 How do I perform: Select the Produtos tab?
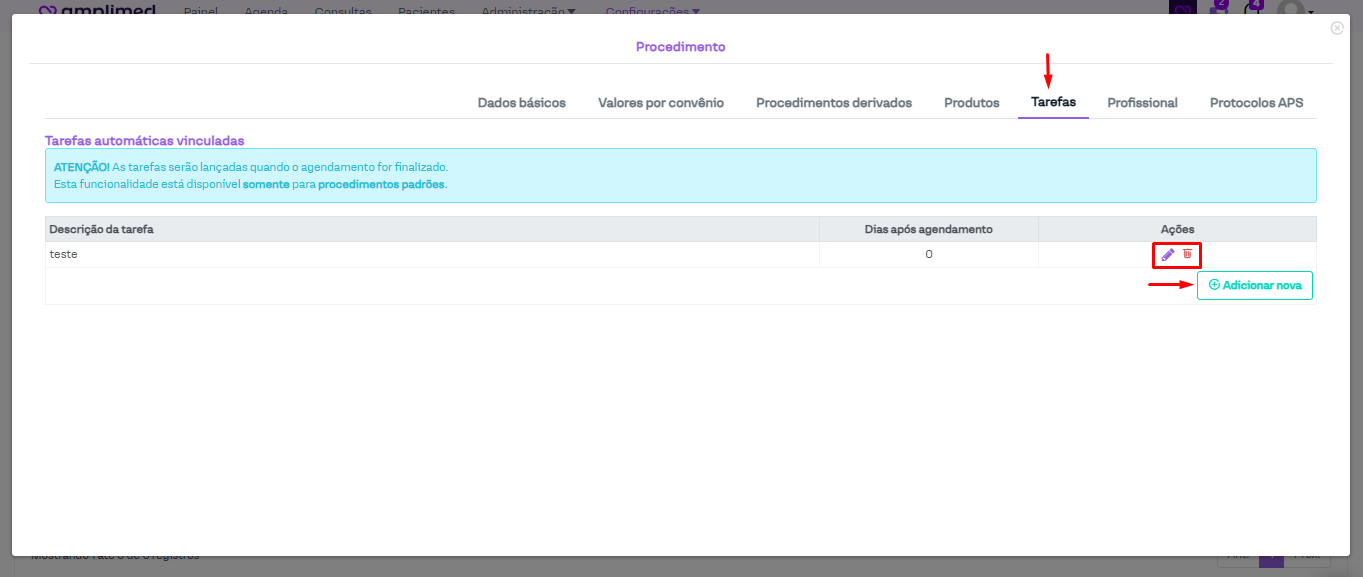click(x=971, y=103)
